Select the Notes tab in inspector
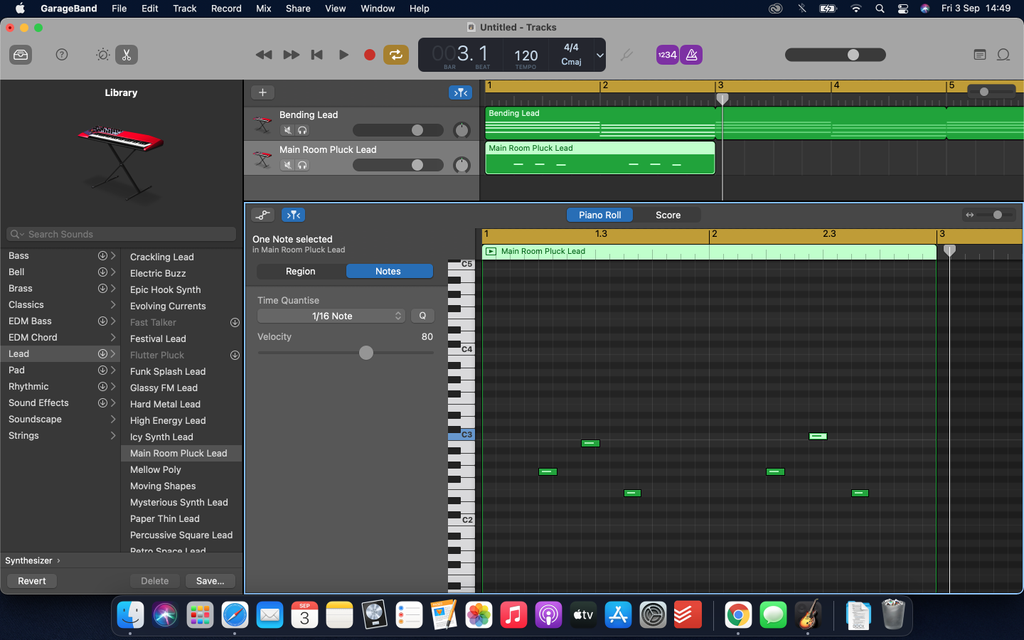Viewport: 1024px width, 640px height. click(388, 271)
